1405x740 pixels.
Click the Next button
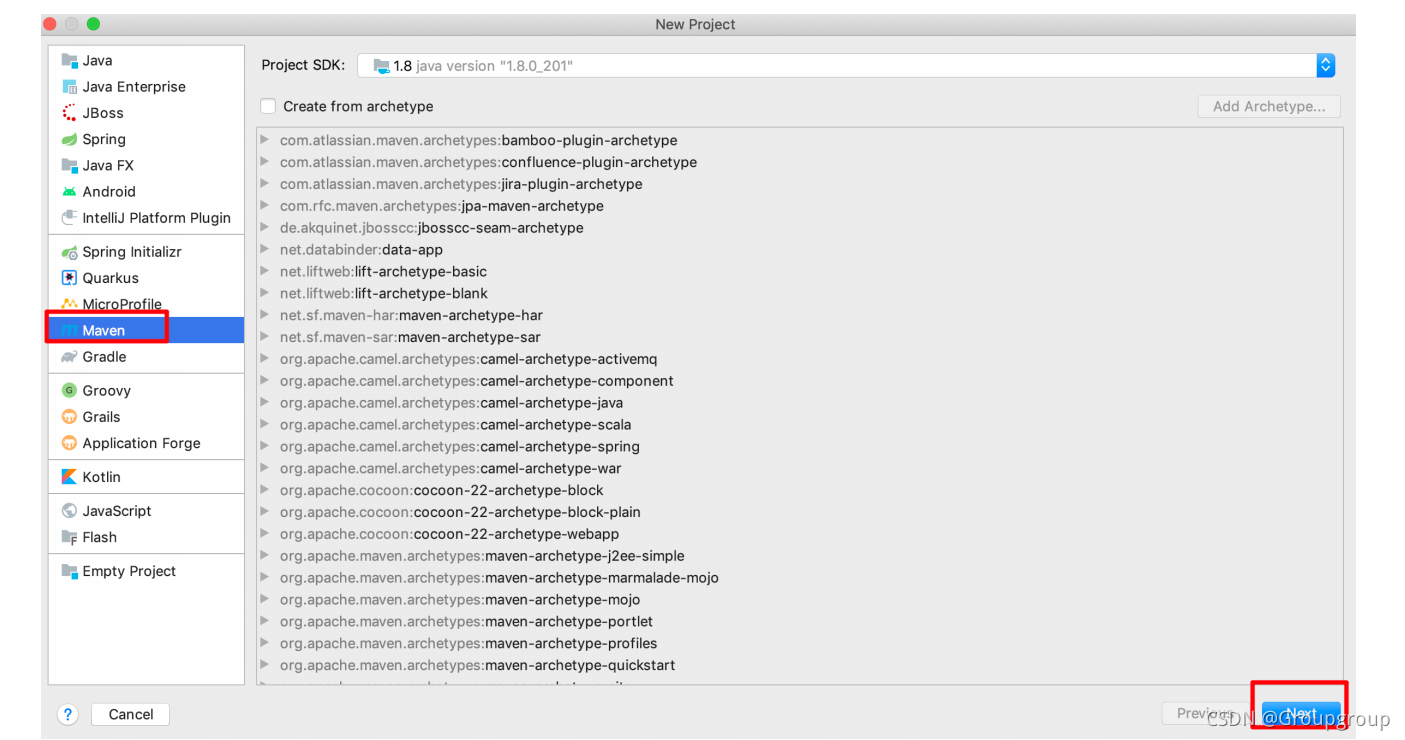[x=1301, y=714]
